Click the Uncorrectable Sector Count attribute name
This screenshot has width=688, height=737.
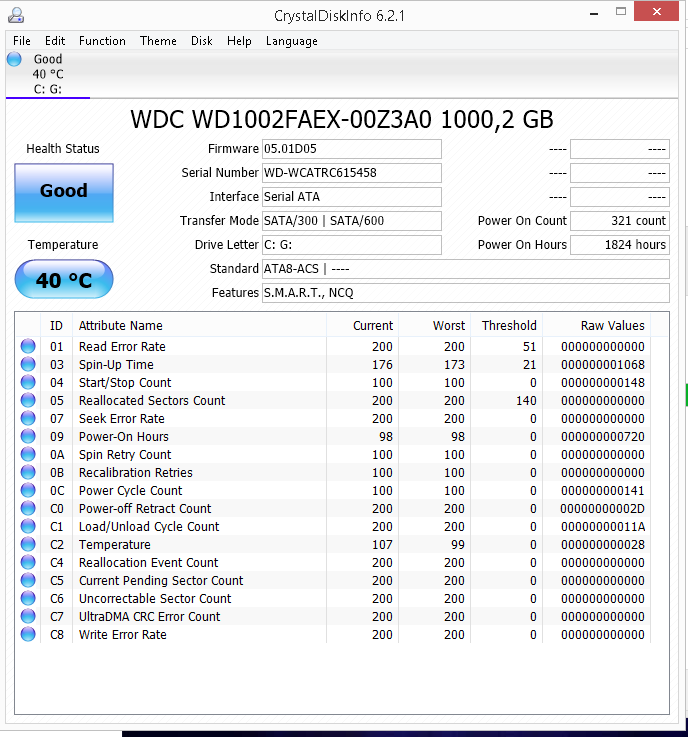(x=155, y=598)
